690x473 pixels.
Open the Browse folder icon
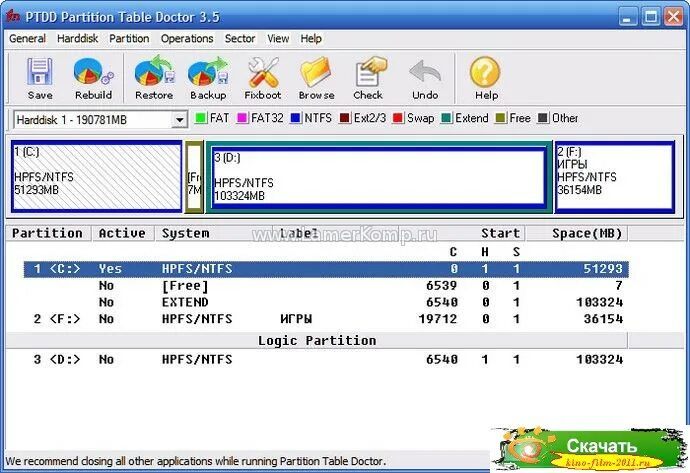[316, 78]
